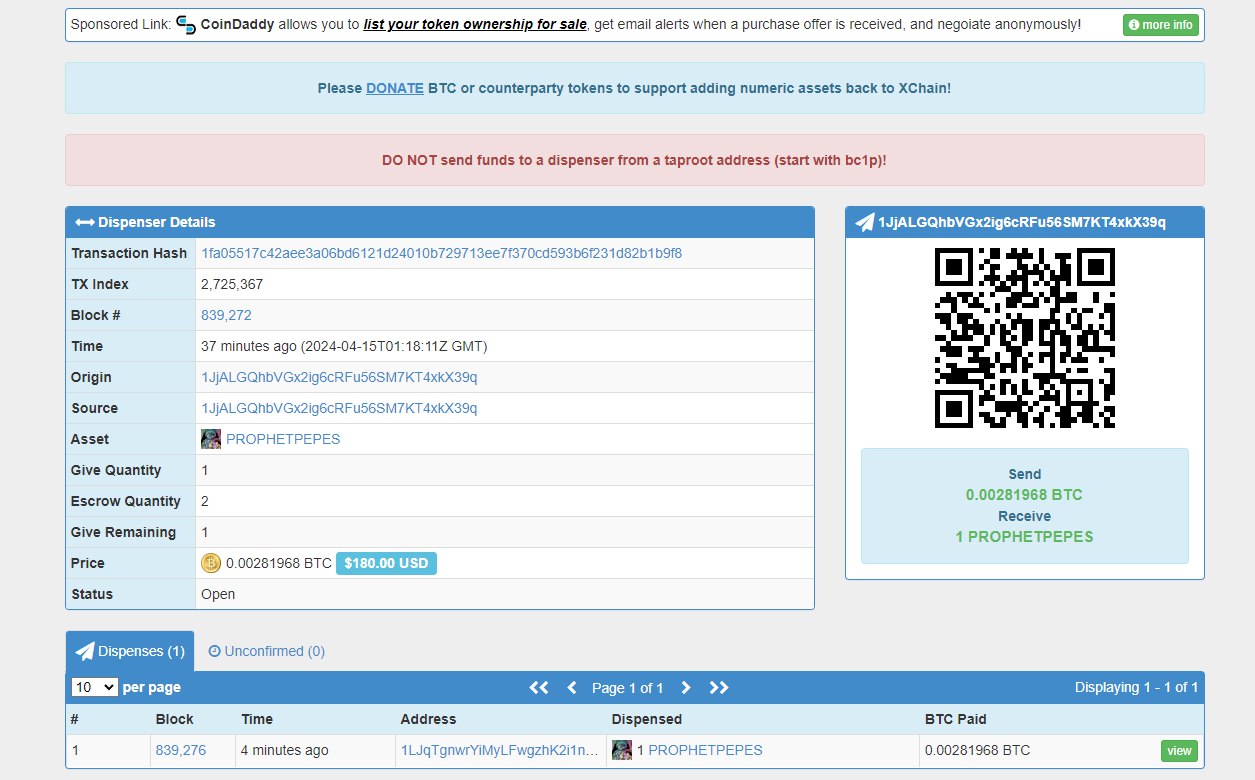Image resolution: width=1255 pixels, height=780 pixels.
Task: Open the transaction hash link
Action: click(x=442, y=253)
